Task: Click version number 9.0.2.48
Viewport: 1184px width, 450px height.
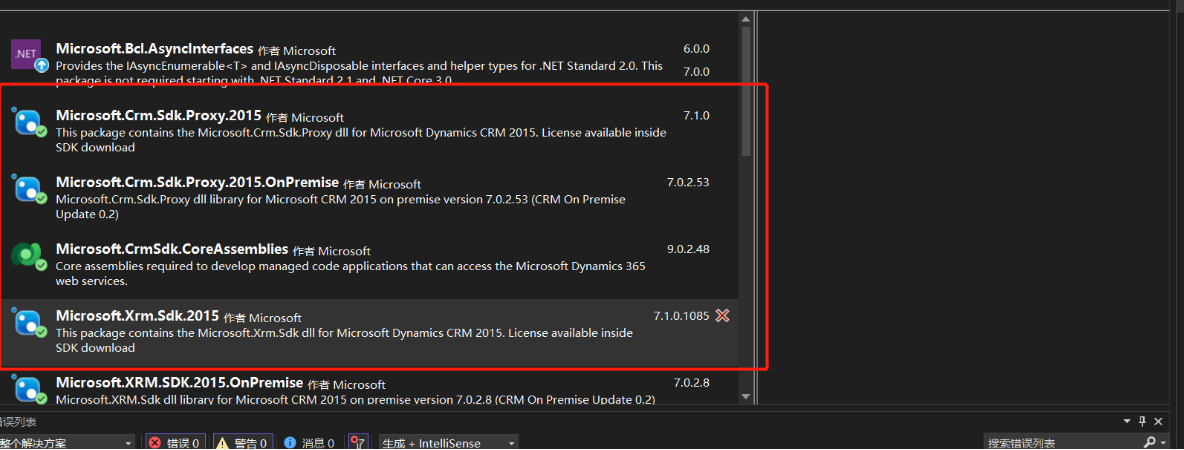Action: (688, 248)
